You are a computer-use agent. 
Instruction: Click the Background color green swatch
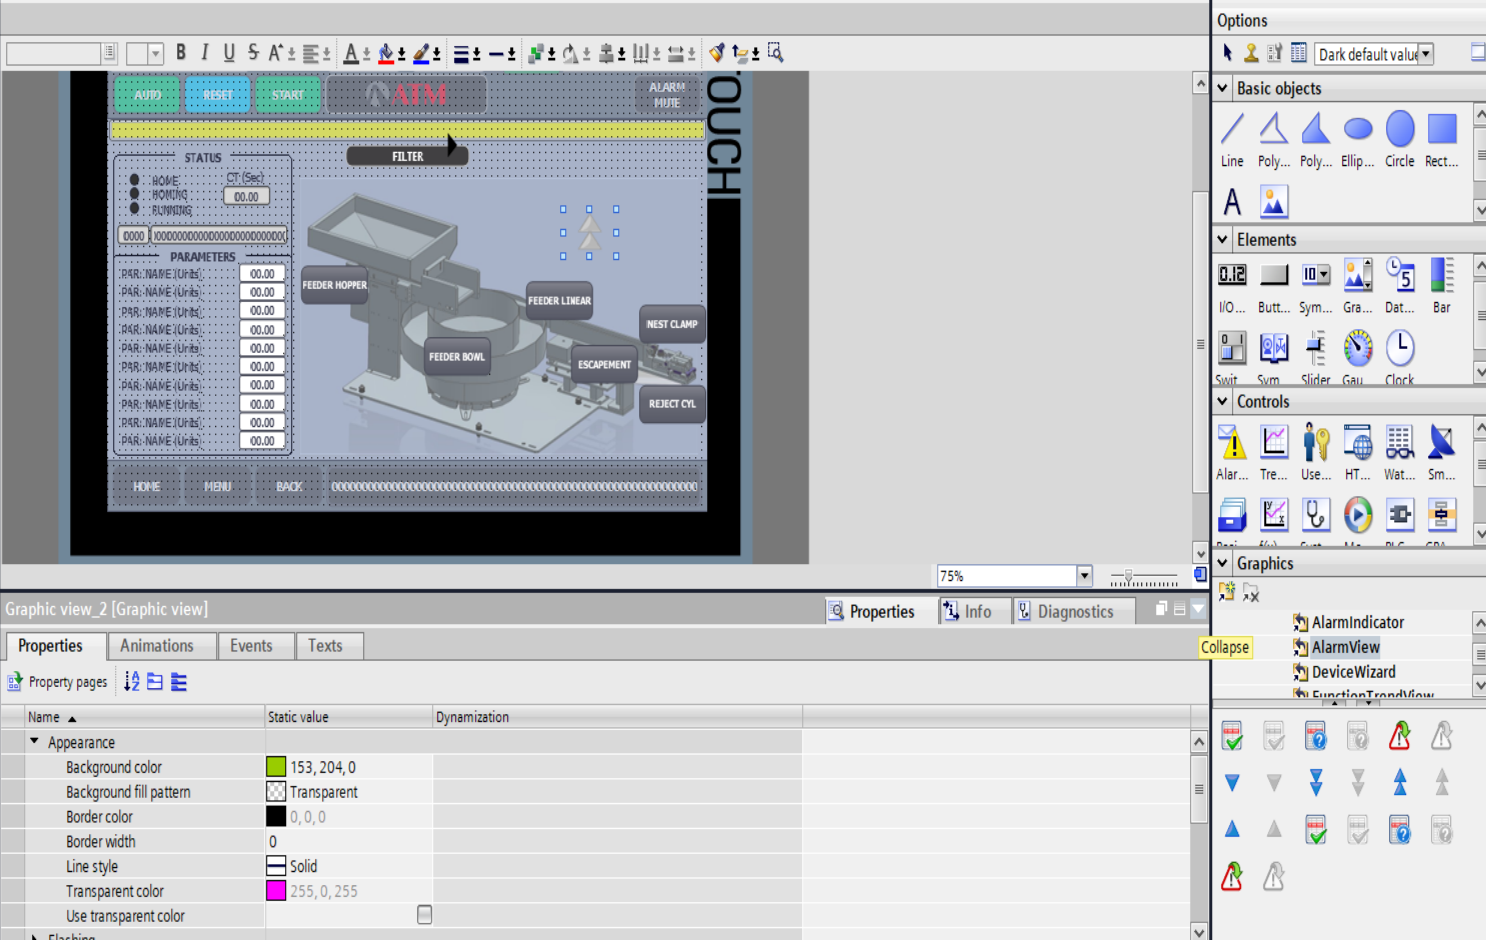coord(276,767)
